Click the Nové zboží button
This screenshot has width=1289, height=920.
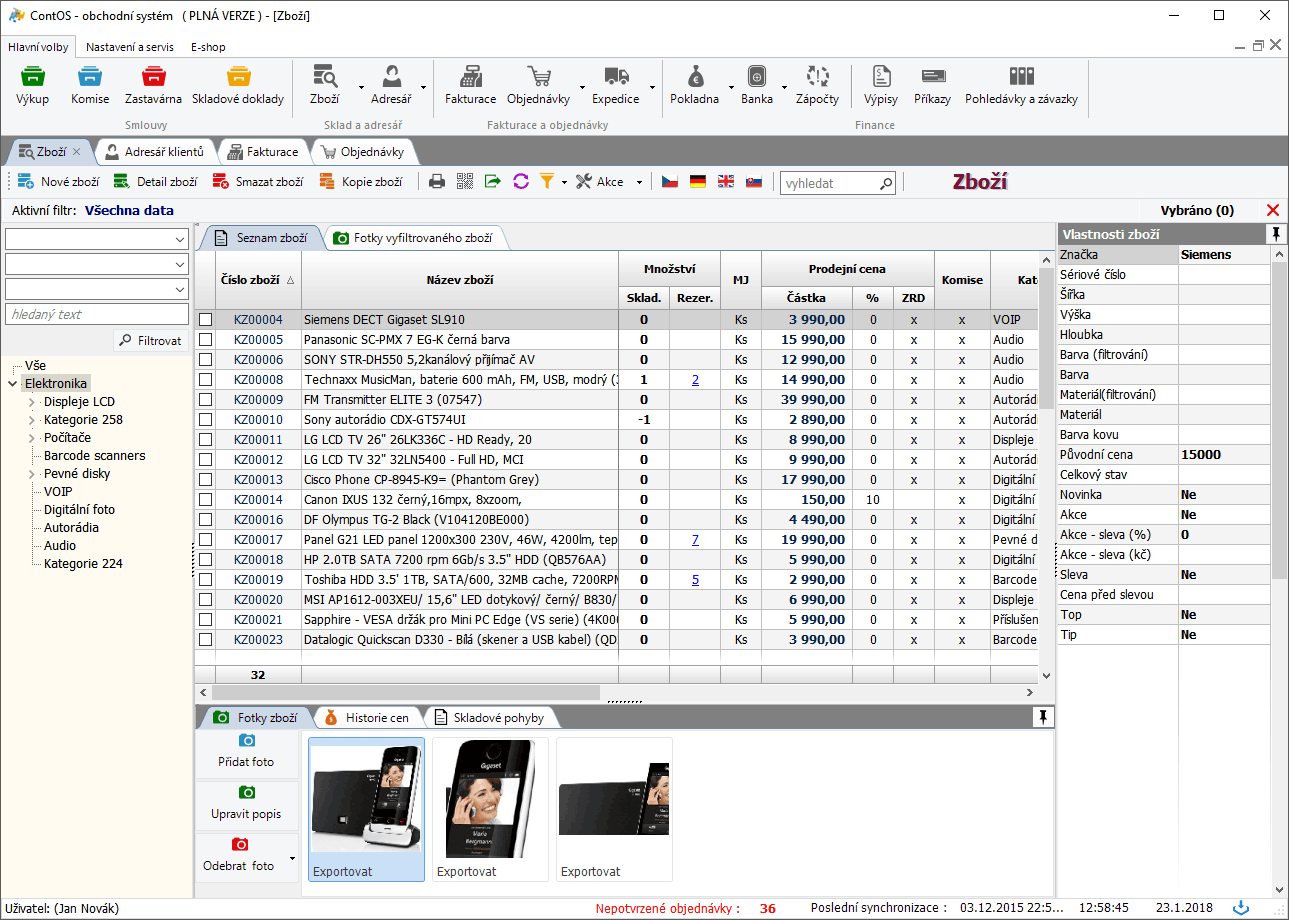[59, 182]
